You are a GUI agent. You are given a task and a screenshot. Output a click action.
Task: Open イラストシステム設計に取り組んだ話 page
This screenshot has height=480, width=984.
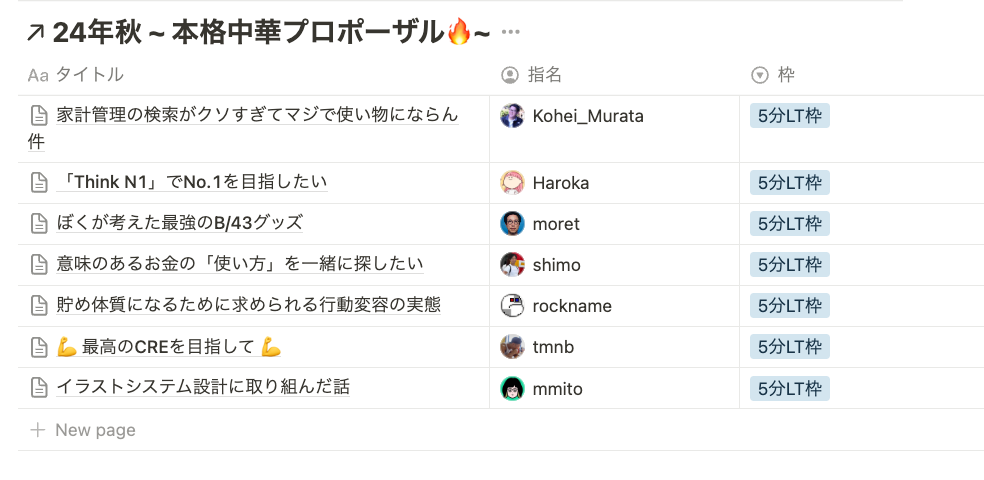pos(203,387)
